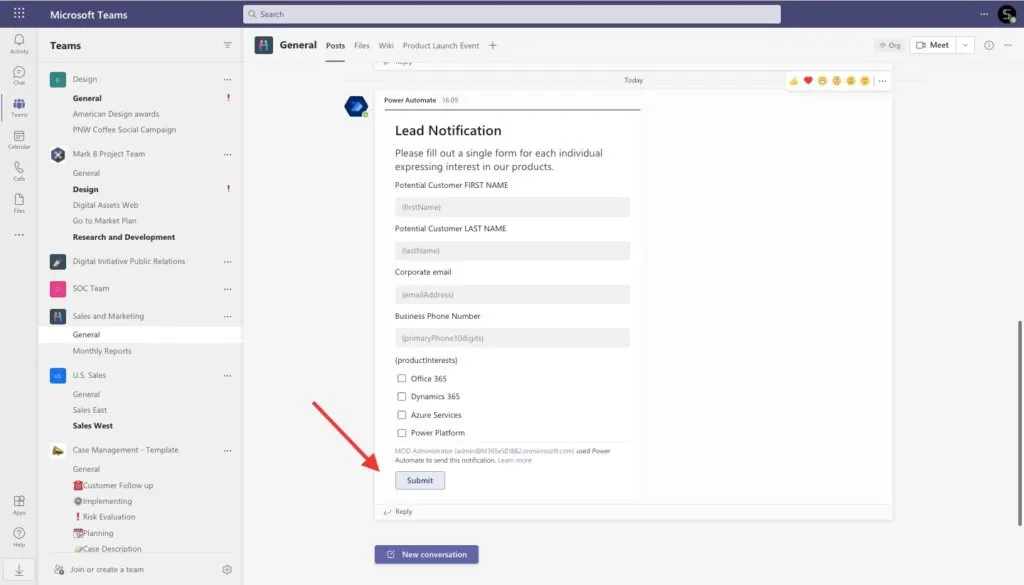Open settings and more in title bar
This screenshot has width=1024, height=585.
[x=984, y=14]
